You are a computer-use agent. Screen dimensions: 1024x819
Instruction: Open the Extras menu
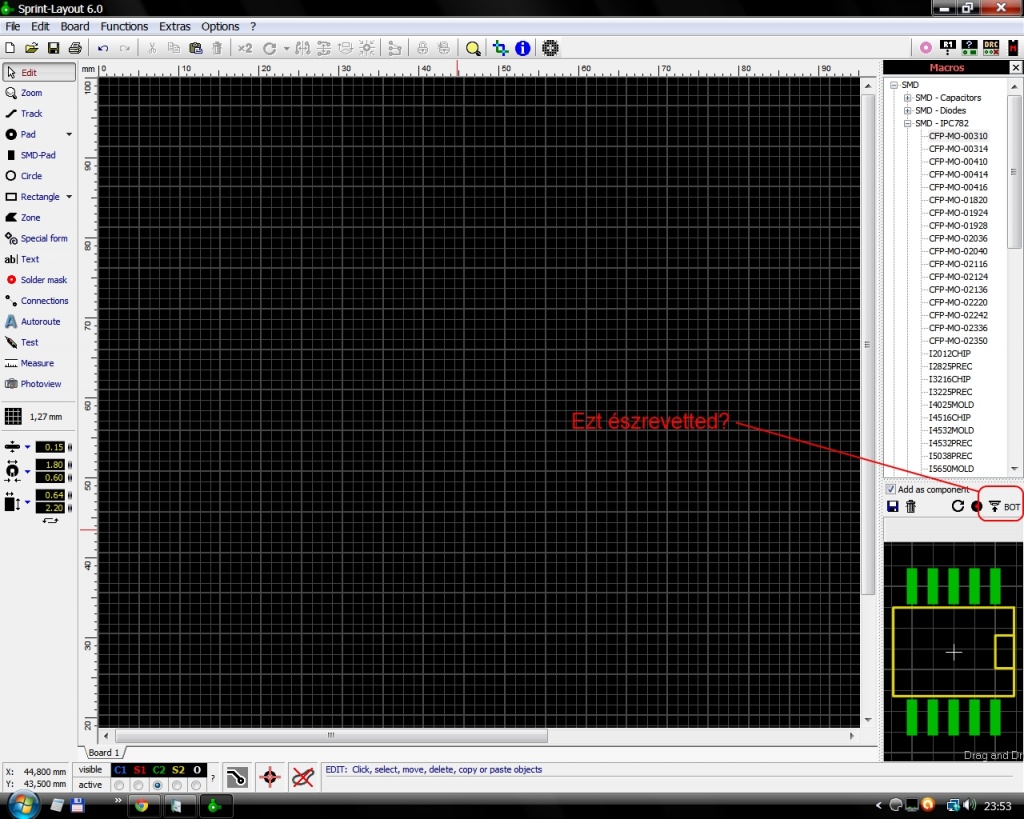pos(174,26)
